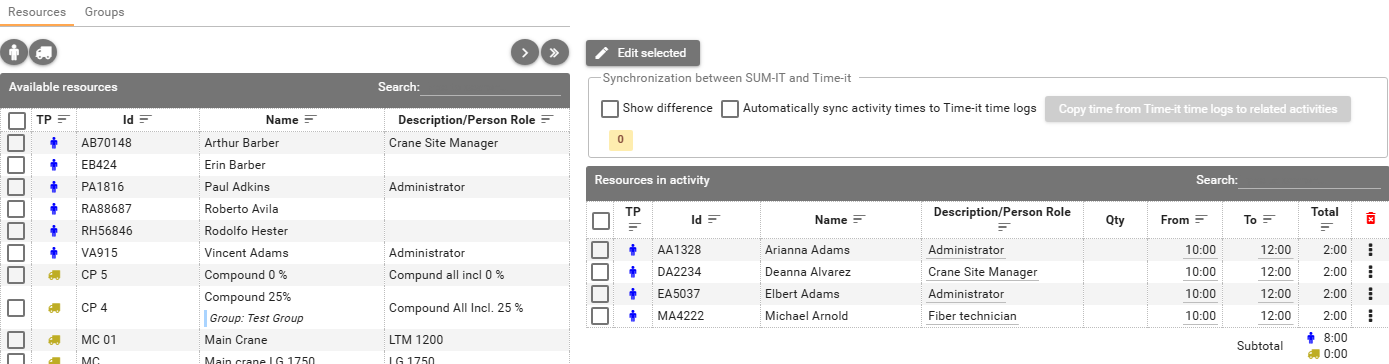Check the Elbert Adams row checkbox

click(x=600, y=294)
